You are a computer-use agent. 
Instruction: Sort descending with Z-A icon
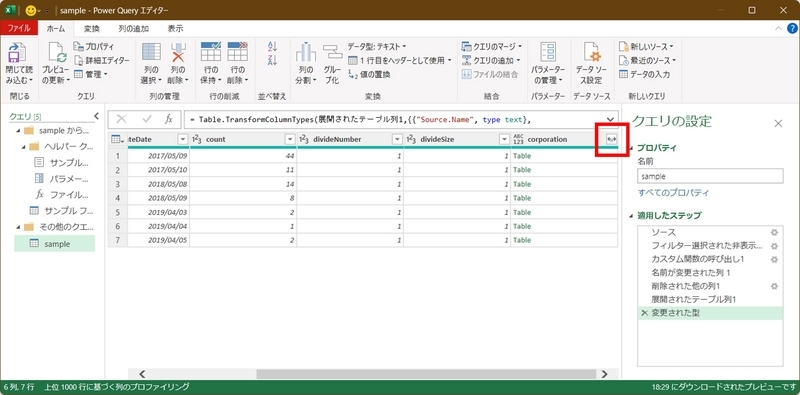pos(272,60)
